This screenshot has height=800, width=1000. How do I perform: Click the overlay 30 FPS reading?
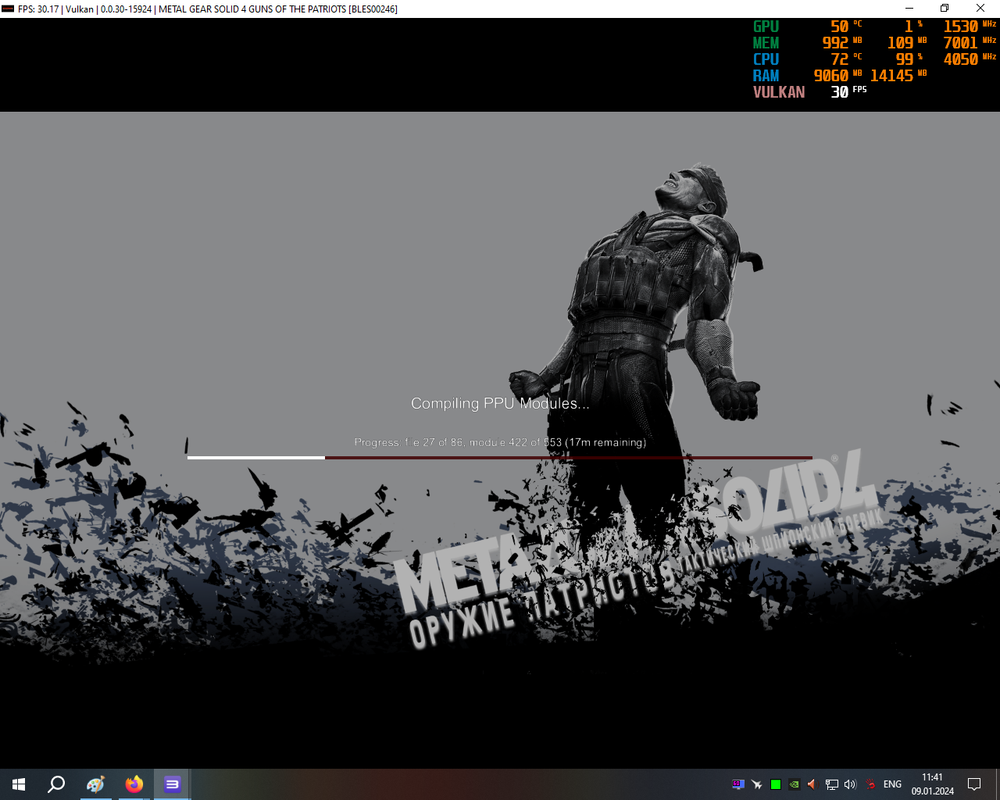coord(848,92)
